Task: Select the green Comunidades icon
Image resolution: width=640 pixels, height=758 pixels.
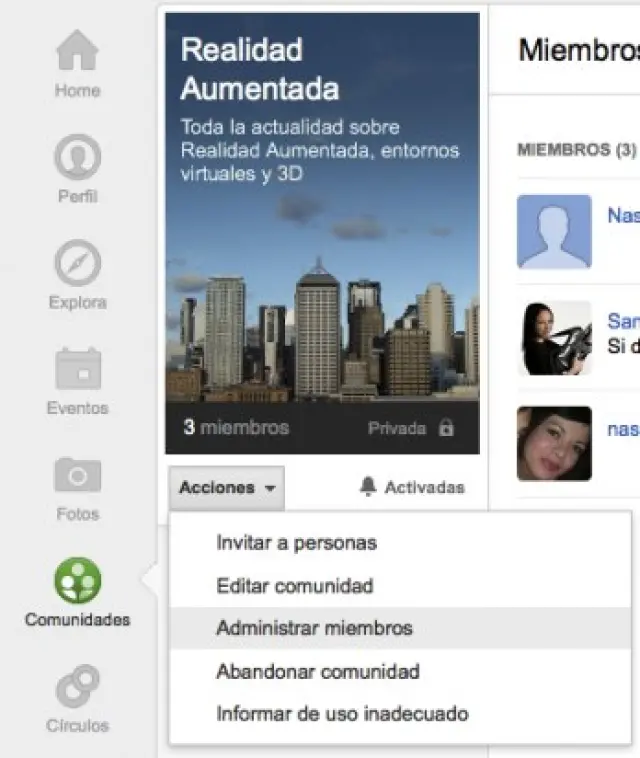Action: (x=77, y=581)
